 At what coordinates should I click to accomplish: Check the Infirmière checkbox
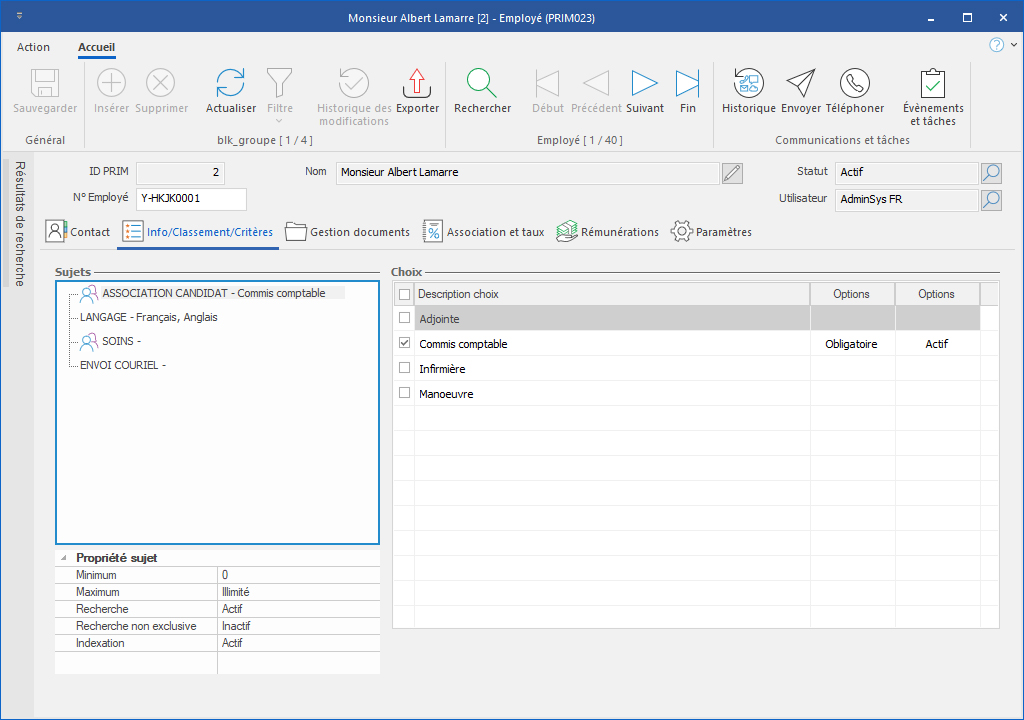pos(405,368)
